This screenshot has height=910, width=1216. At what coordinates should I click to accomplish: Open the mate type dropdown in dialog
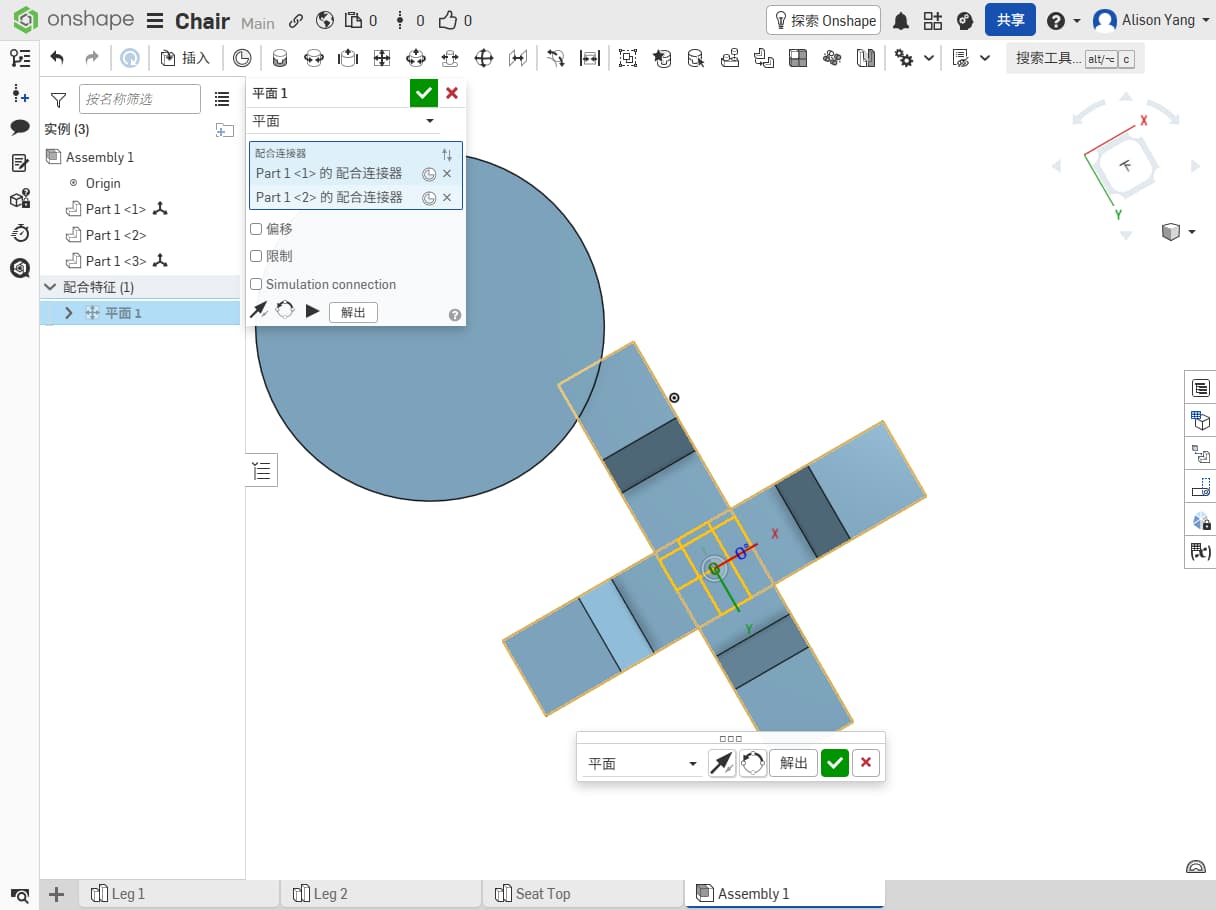[x=344, y=121]
